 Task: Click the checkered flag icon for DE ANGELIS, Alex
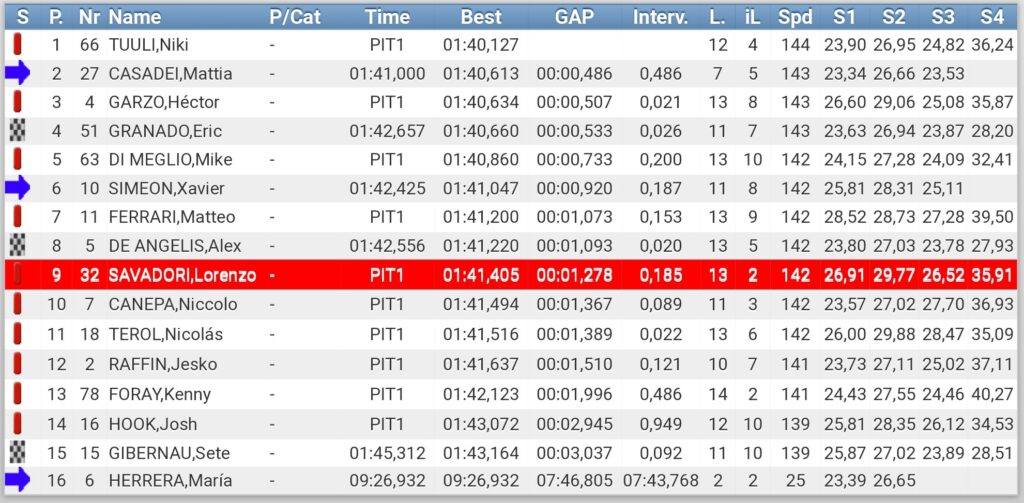(16, 246)
